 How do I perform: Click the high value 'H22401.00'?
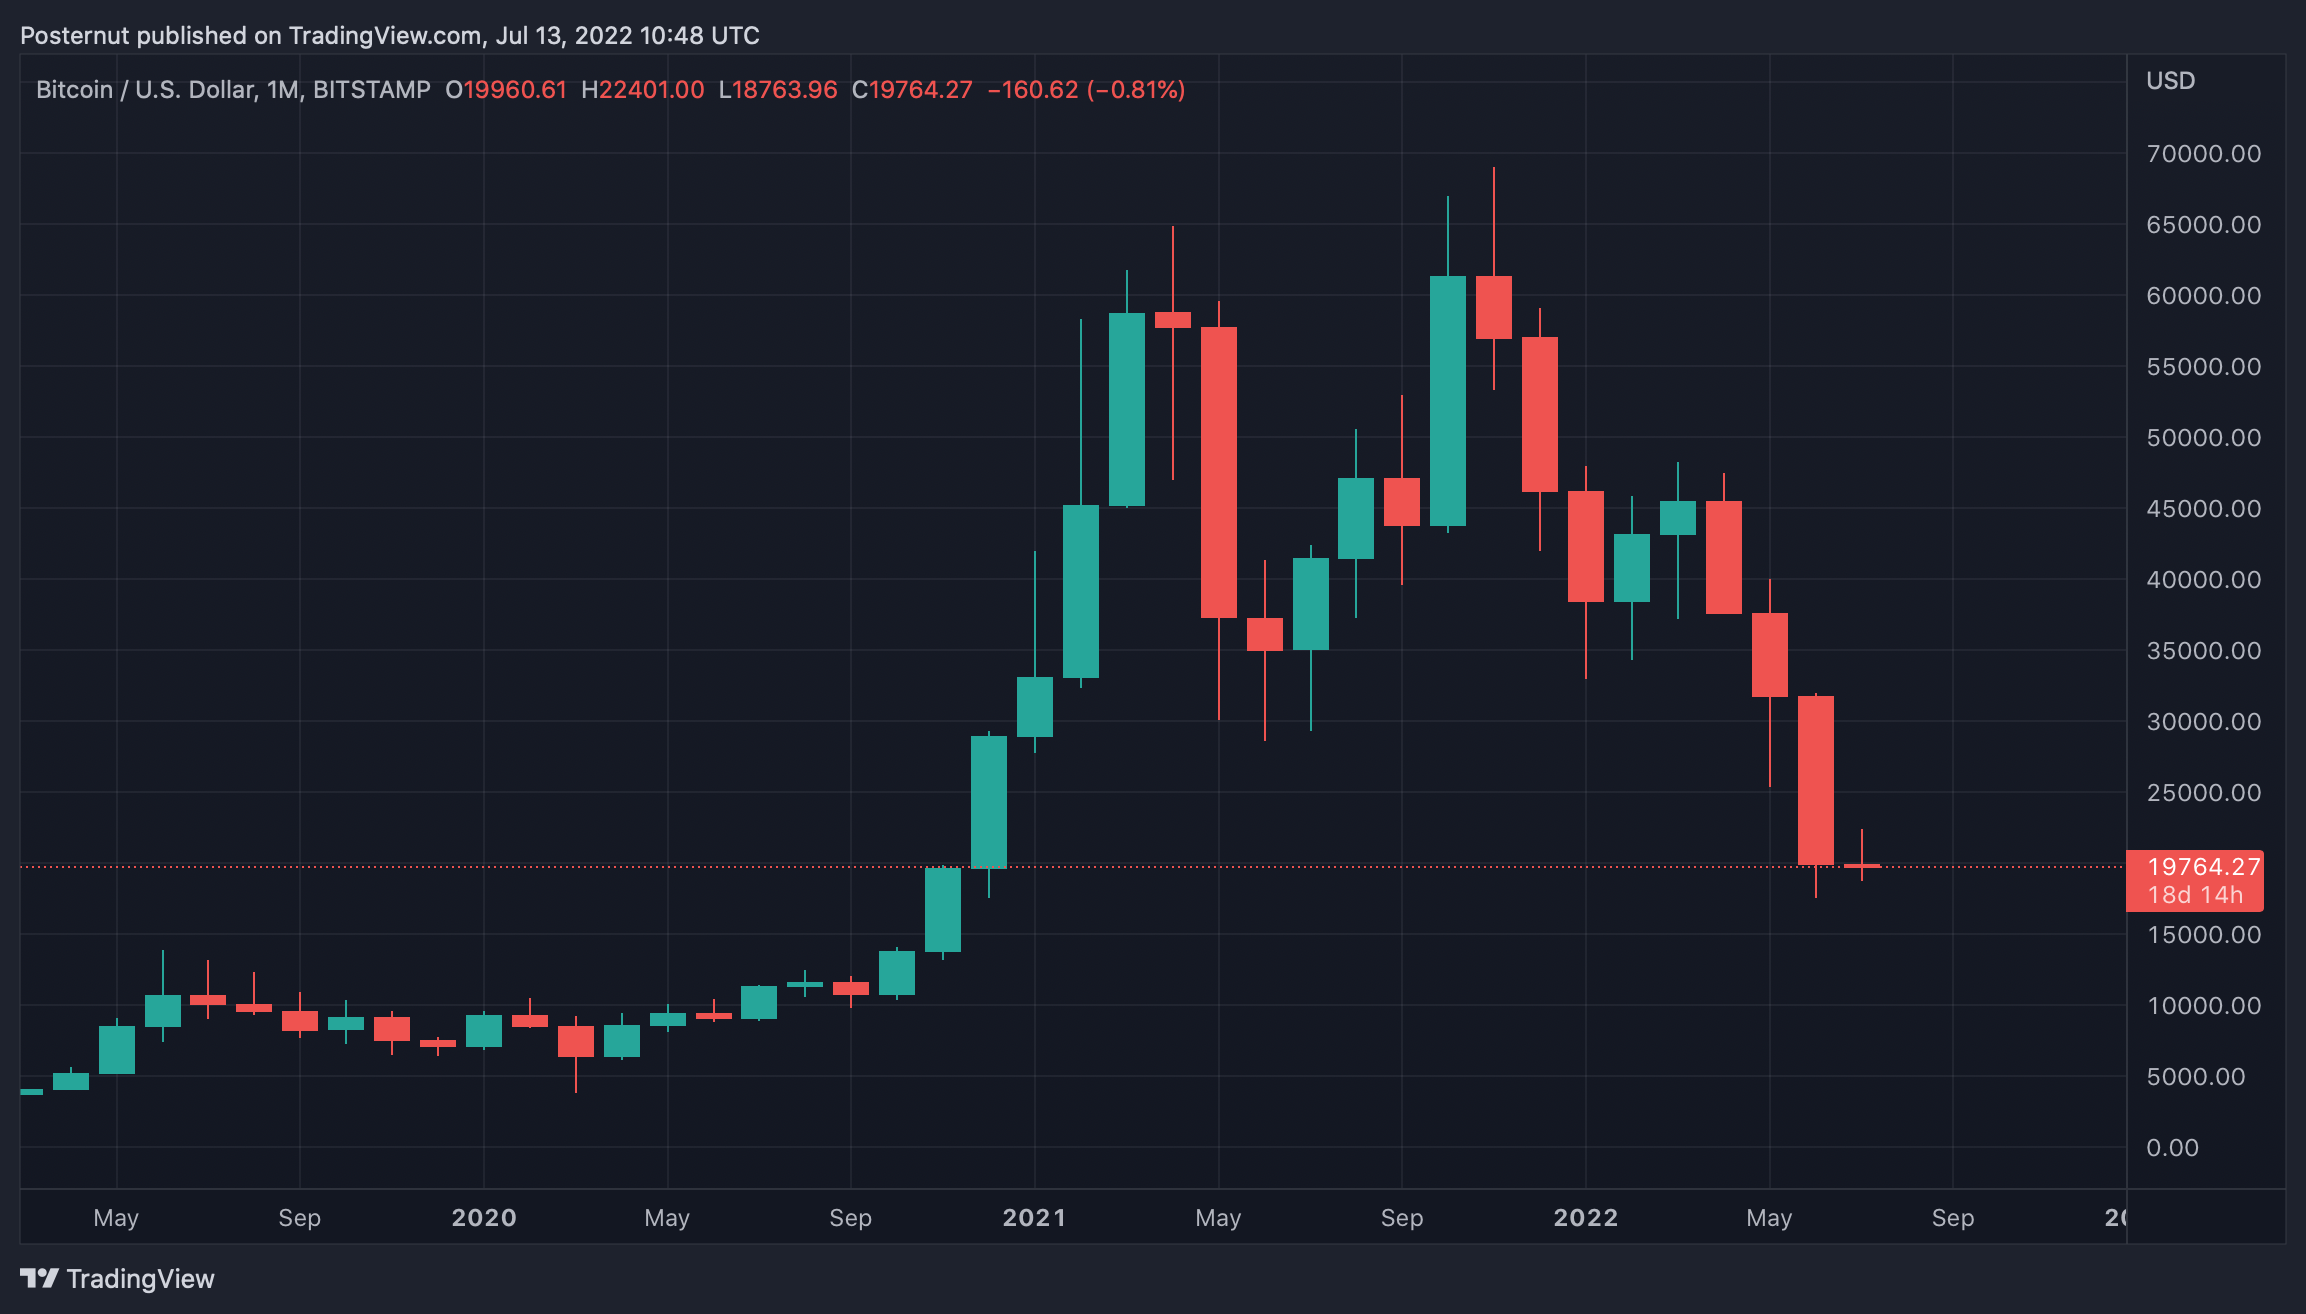pyautogui.click(x=643, y=90)
